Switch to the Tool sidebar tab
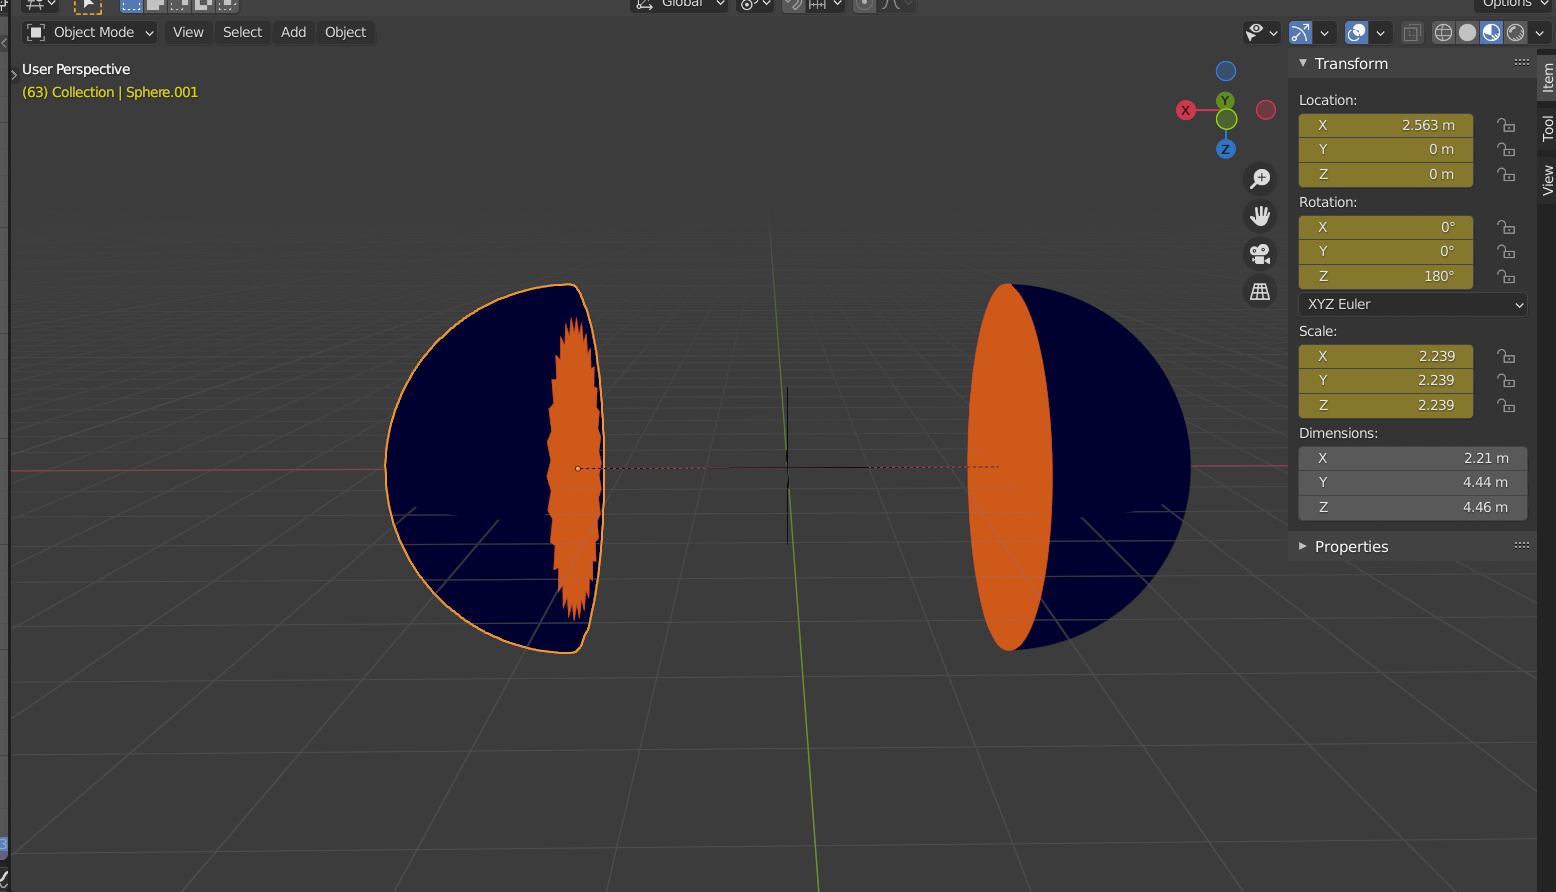This screenshot has height=892, width=1556. (x=1547, y=128)
